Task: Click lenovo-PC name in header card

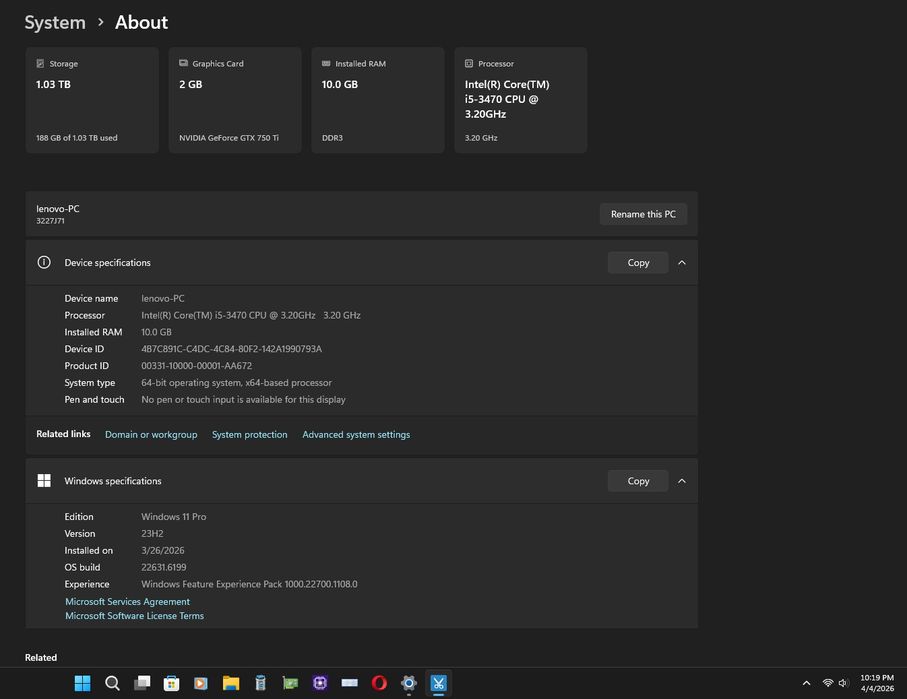Action: pyautogui.click(x=58, y=208)
